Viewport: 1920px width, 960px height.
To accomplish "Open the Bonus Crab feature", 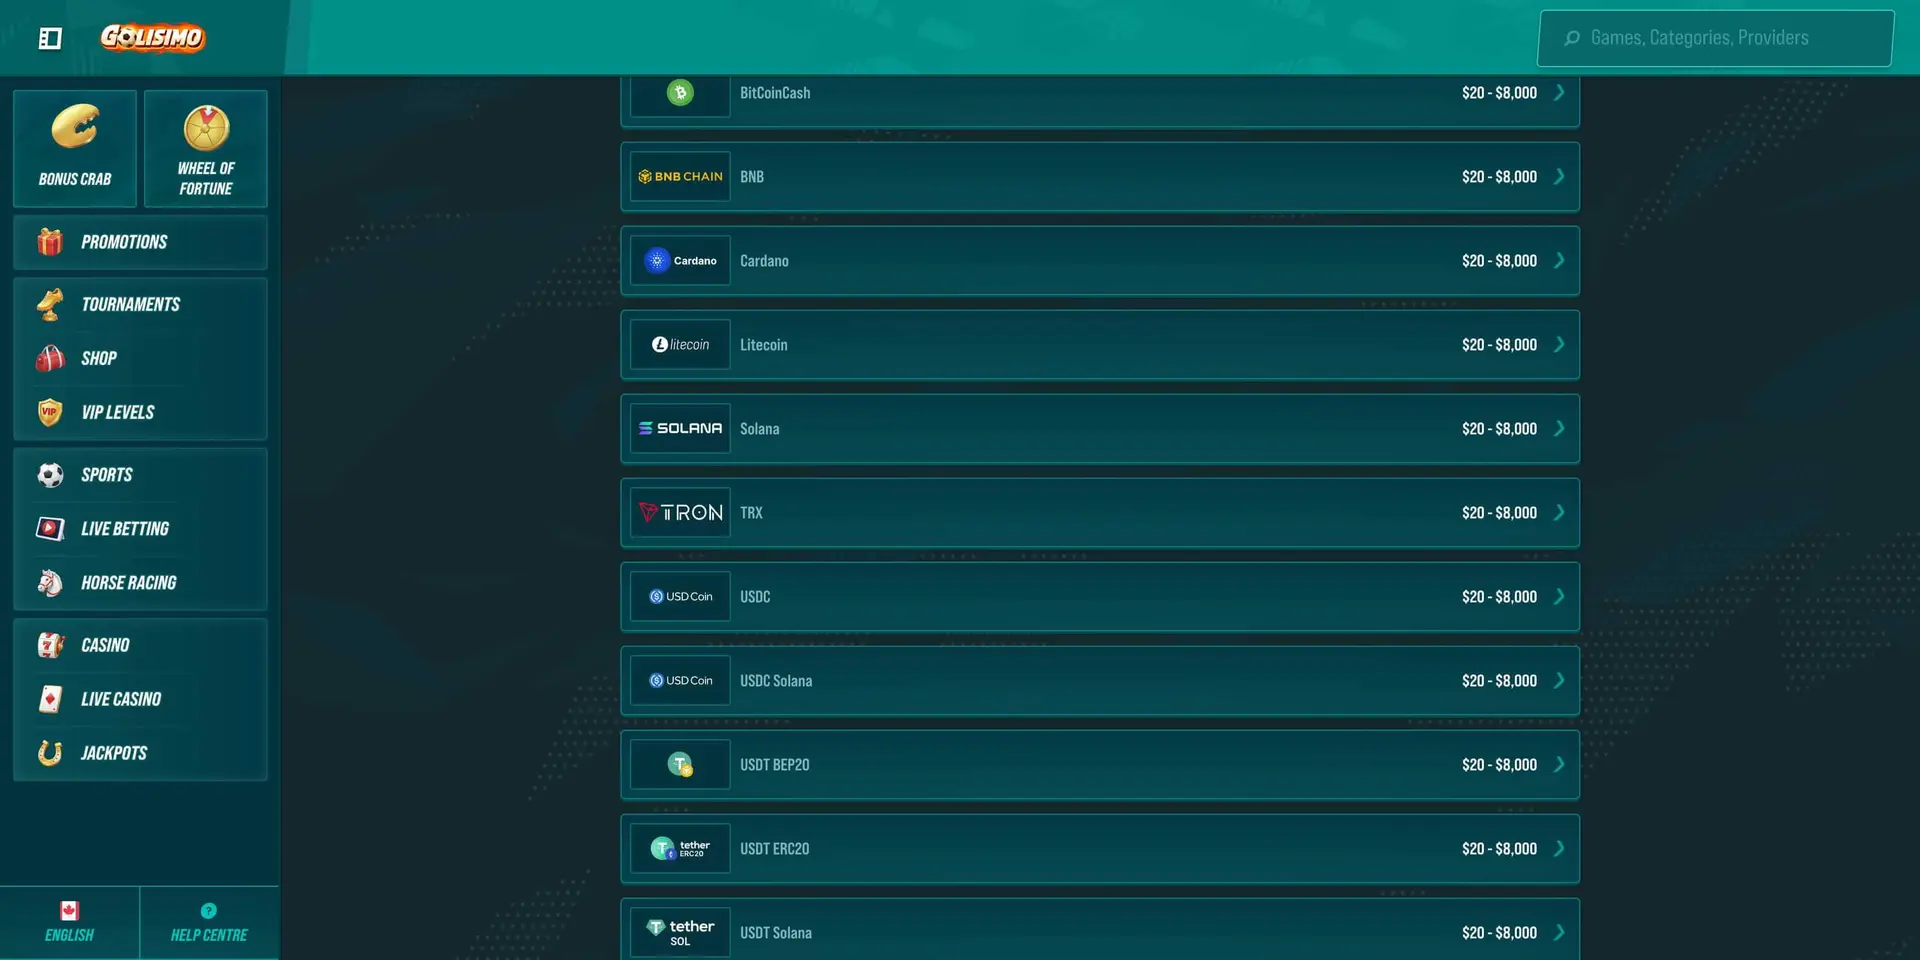I will 75,148.
